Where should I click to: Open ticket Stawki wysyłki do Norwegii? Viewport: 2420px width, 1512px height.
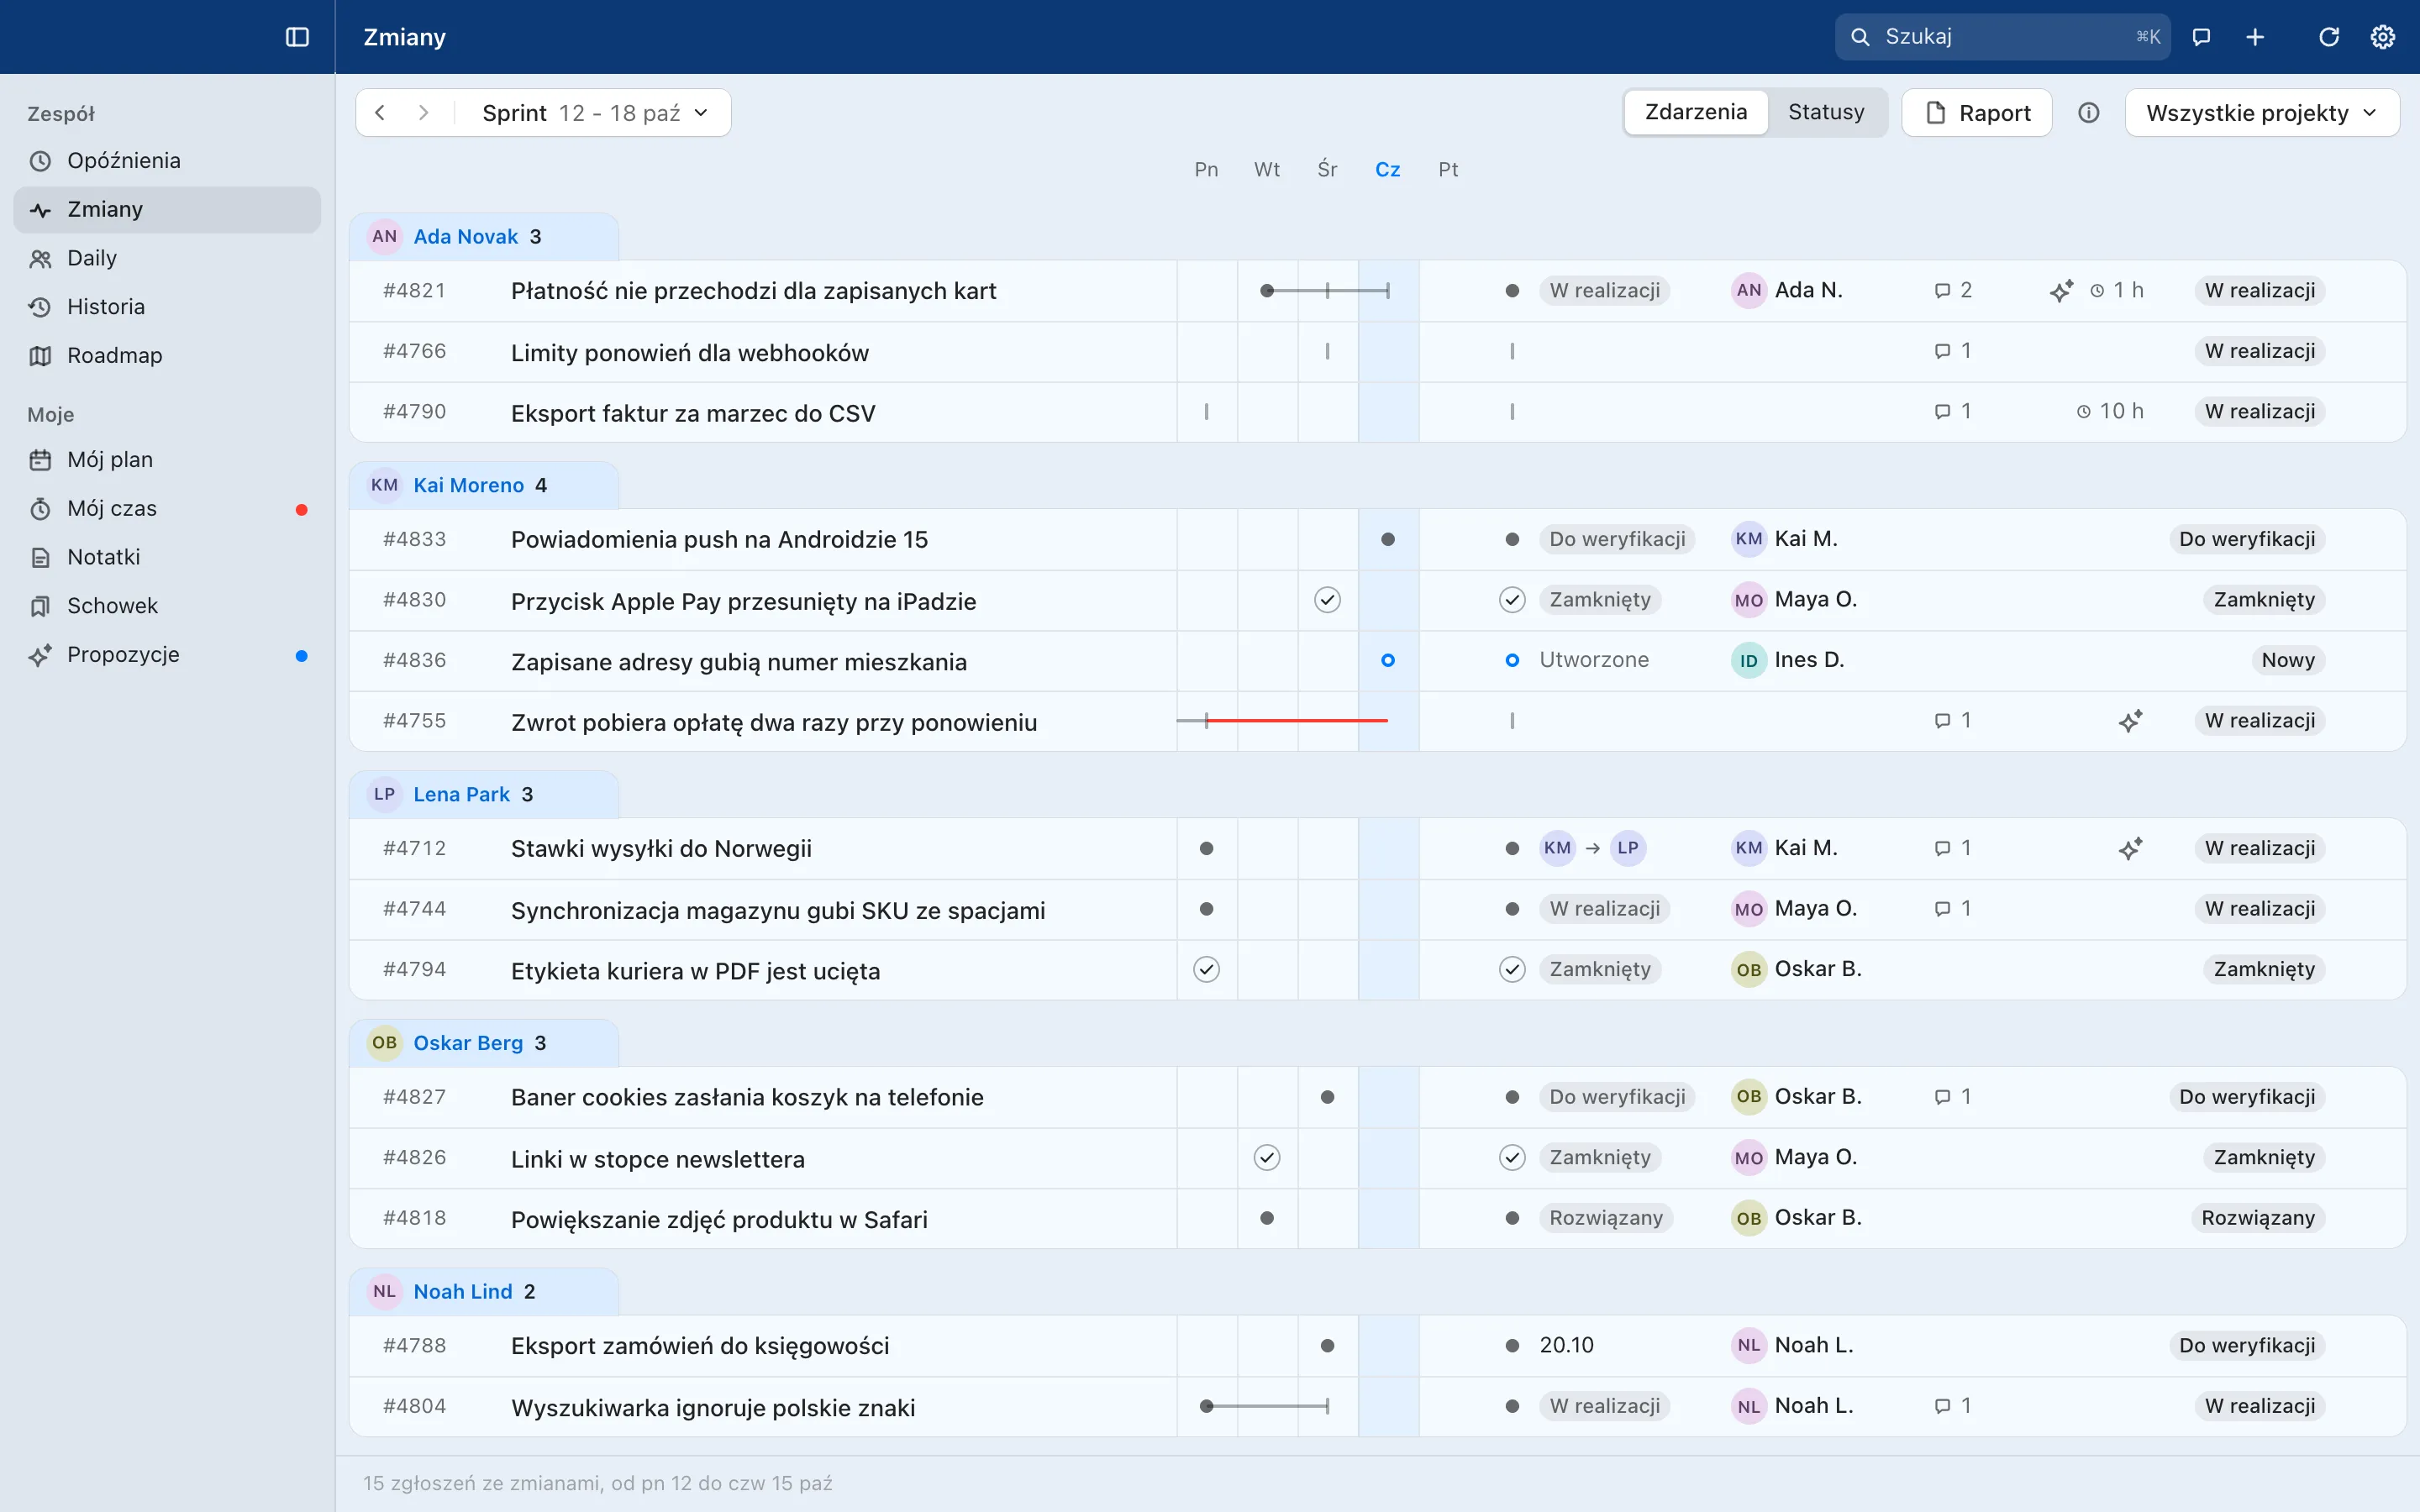pos(661,848)
